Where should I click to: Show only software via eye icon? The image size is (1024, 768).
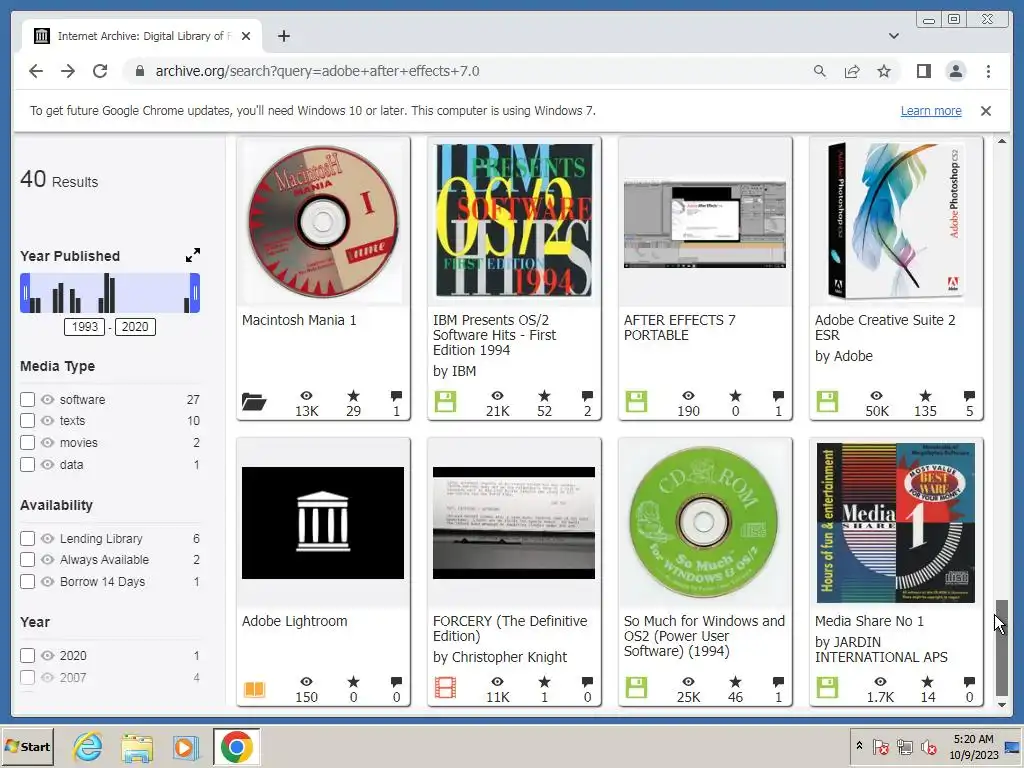[47, 400]
